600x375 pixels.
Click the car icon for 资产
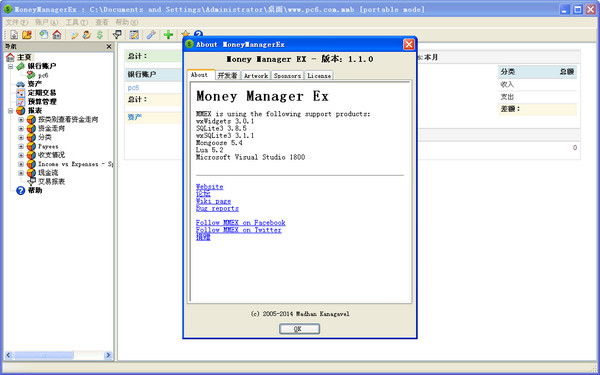tap(20, 84)
